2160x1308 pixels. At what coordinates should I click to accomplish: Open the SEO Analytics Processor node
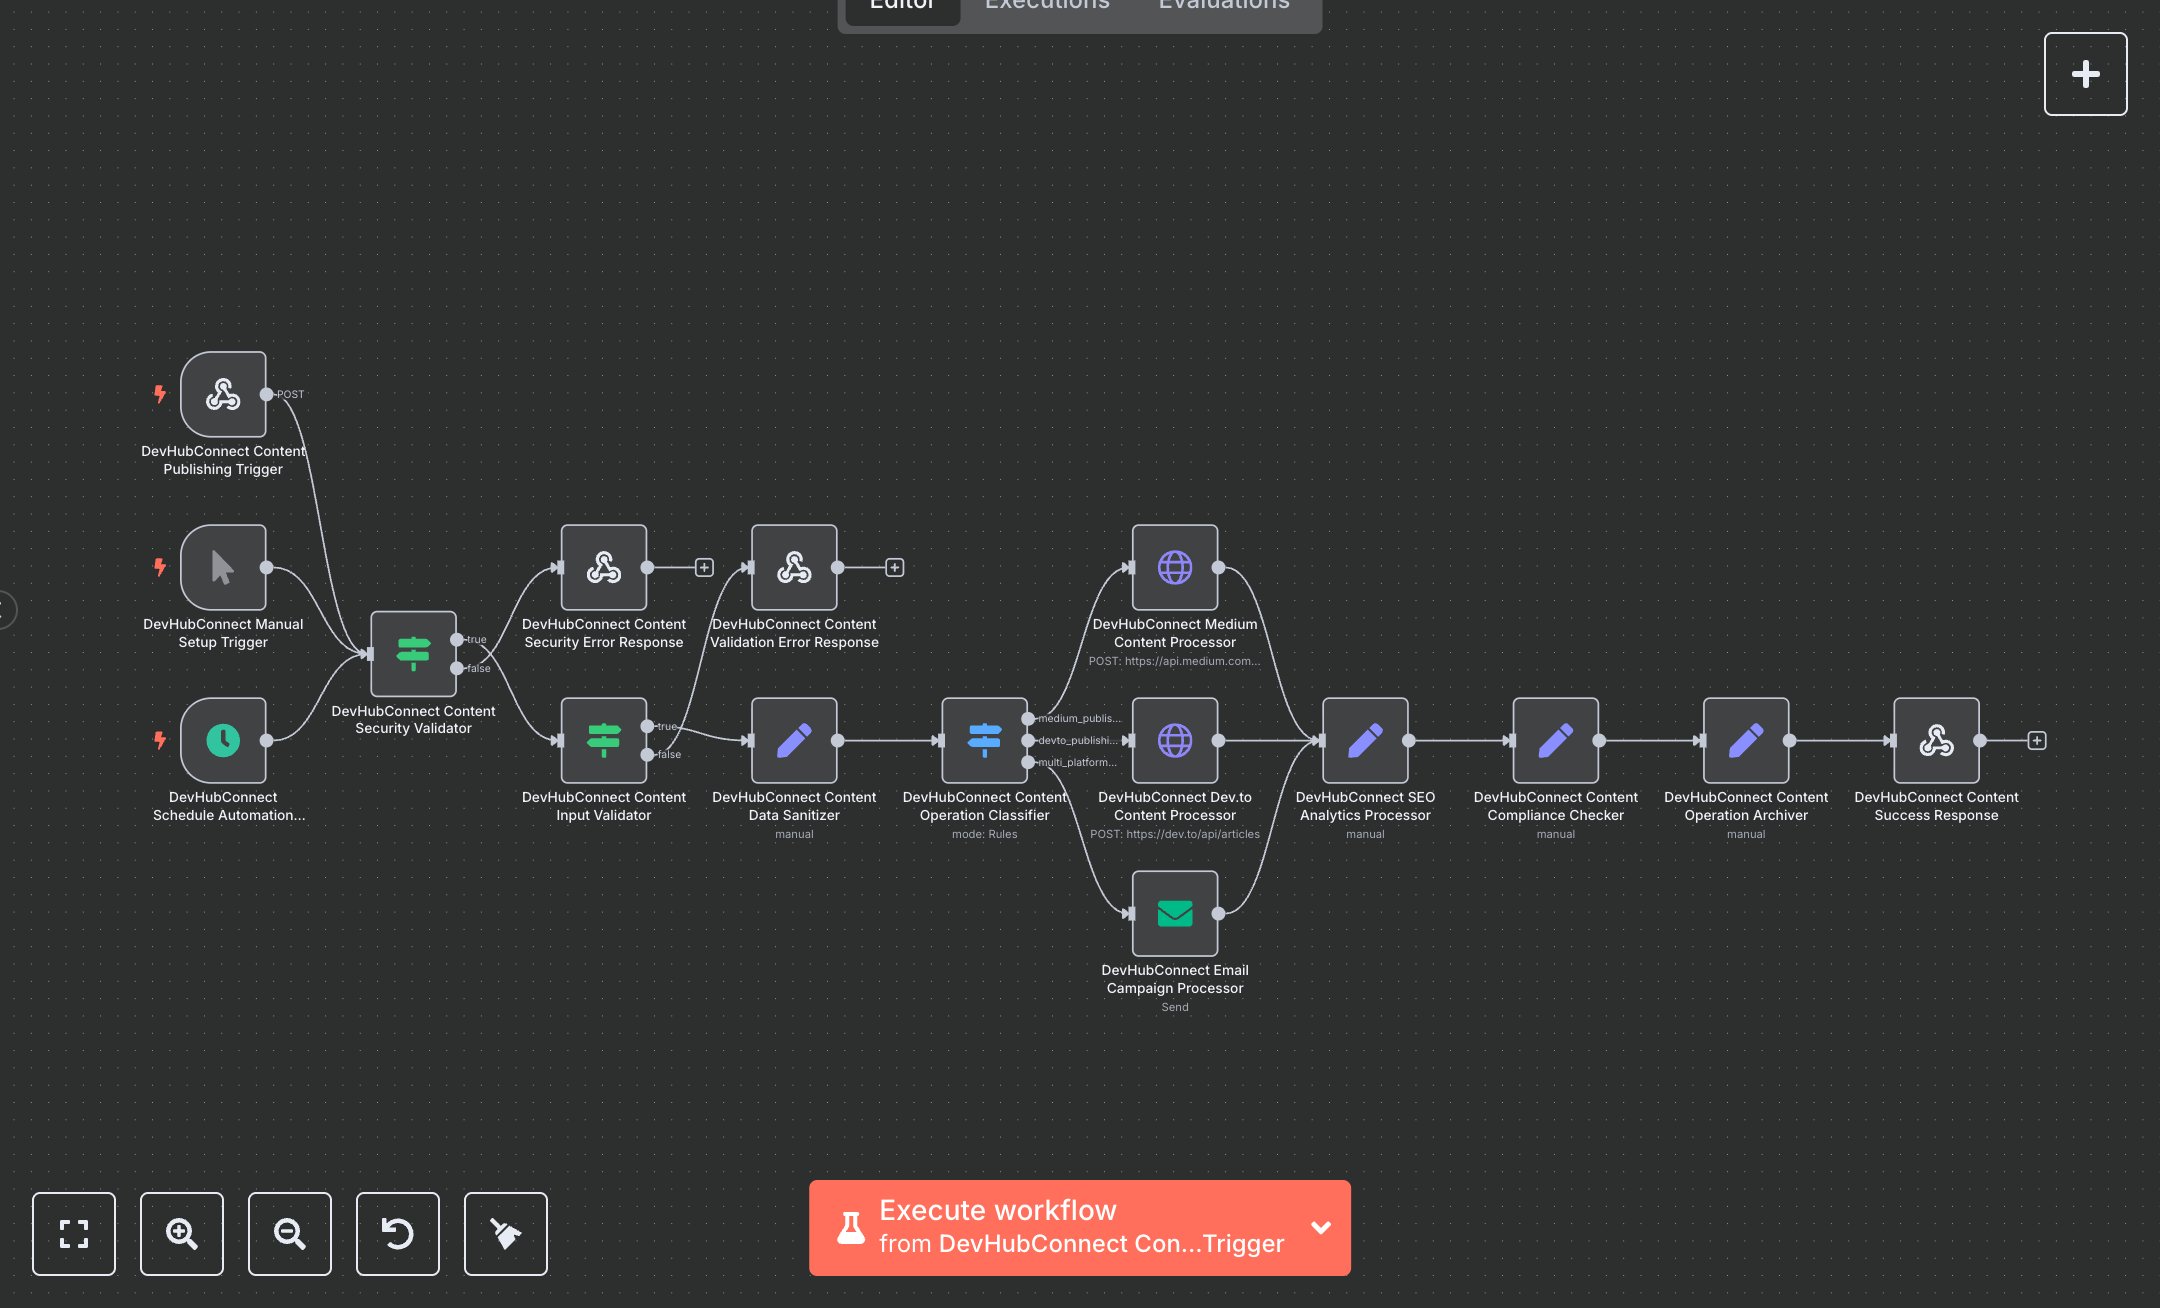click(1364, 740)
